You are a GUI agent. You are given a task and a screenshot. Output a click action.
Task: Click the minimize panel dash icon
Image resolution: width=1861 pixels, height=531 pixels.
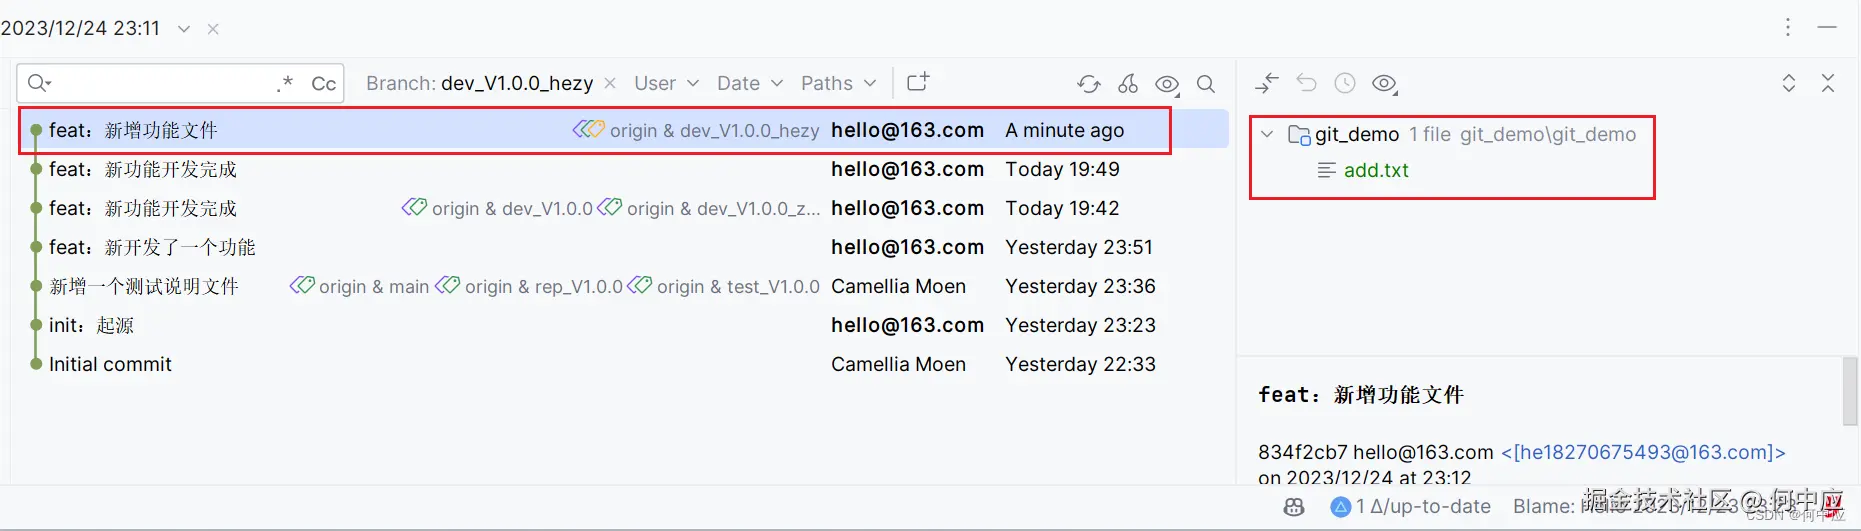[1827, 27]
